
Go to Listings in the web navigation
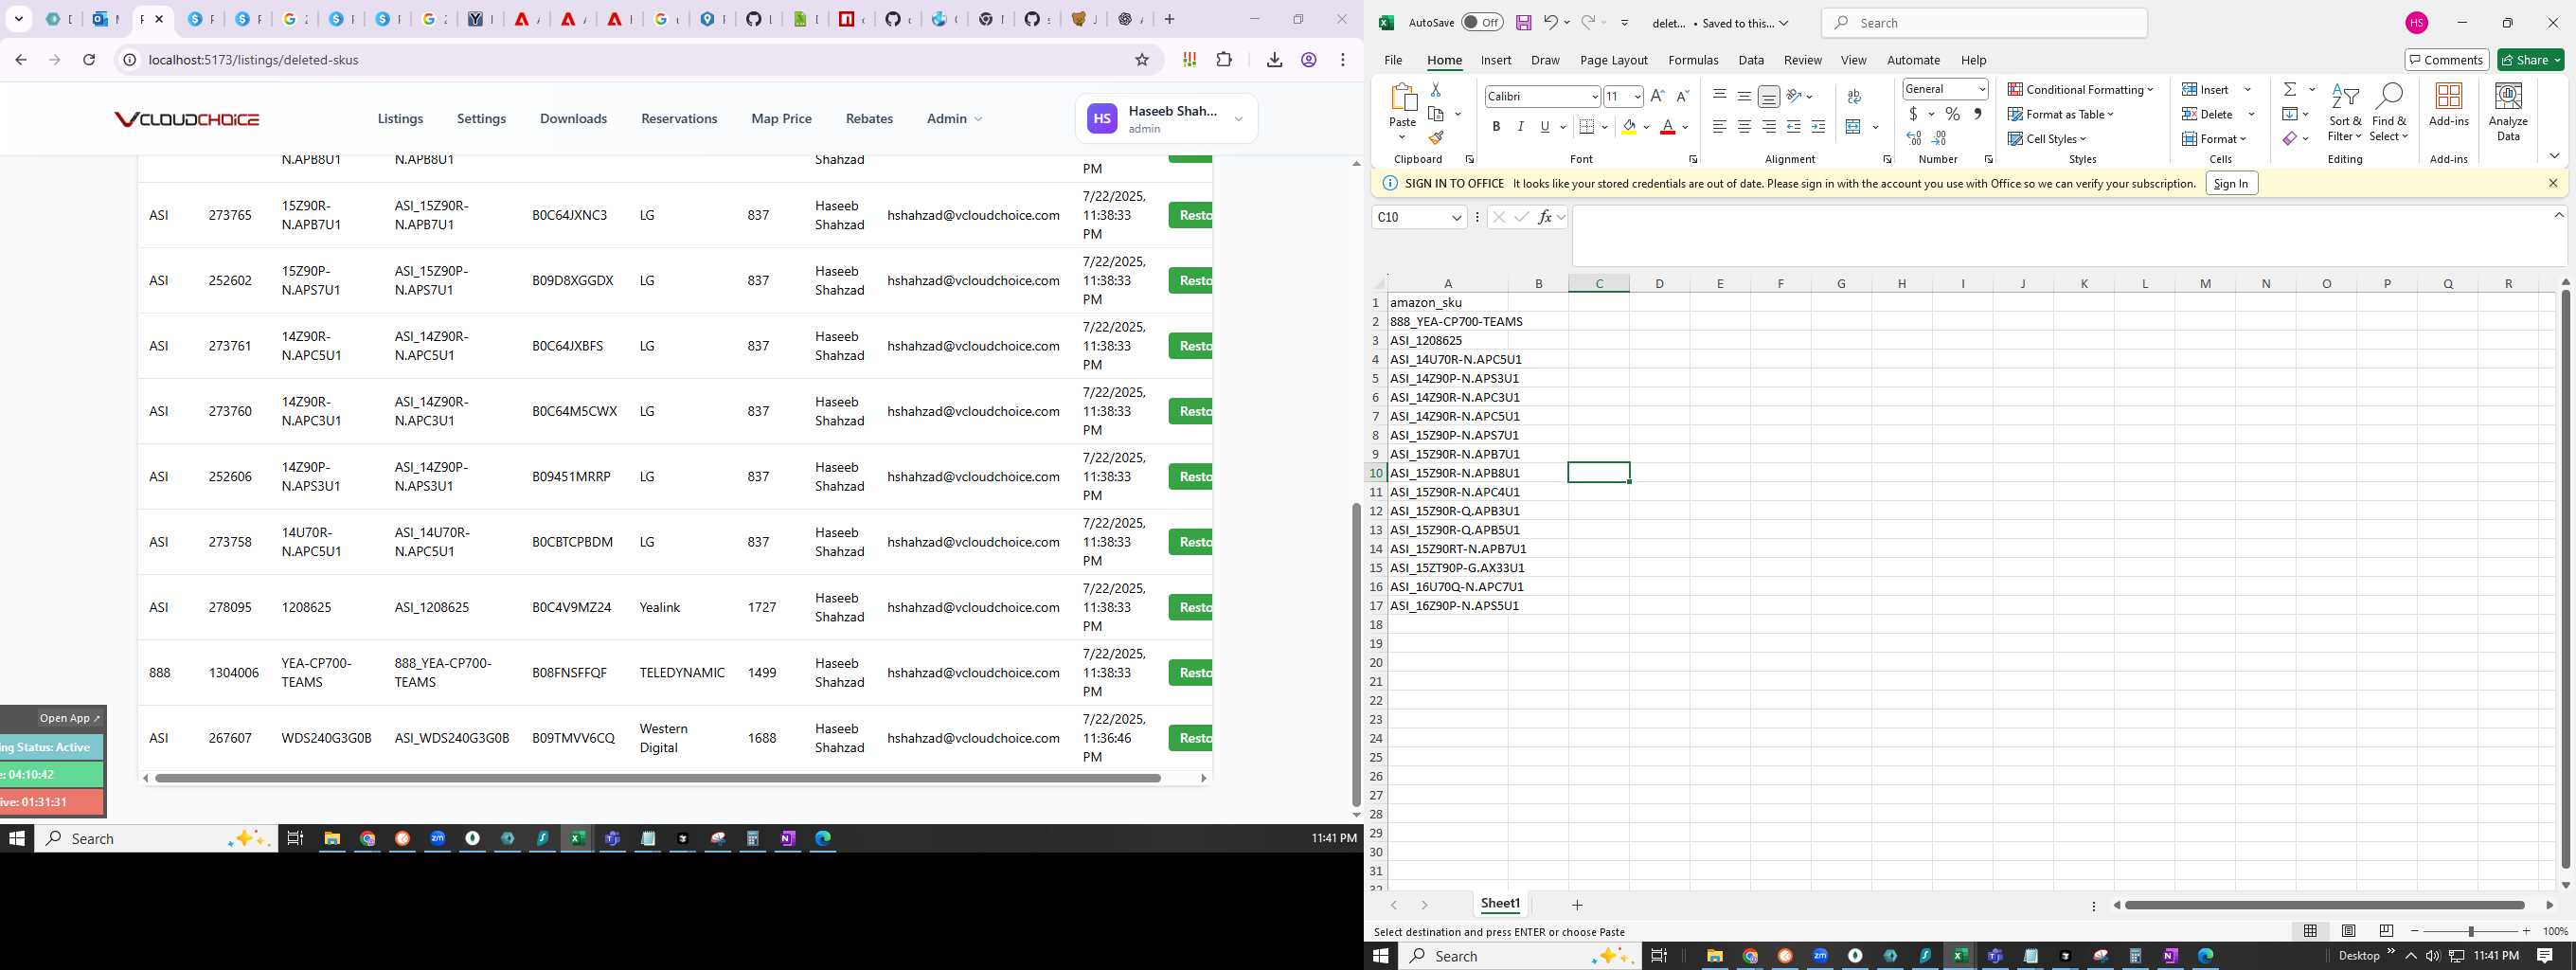point(400,119)
